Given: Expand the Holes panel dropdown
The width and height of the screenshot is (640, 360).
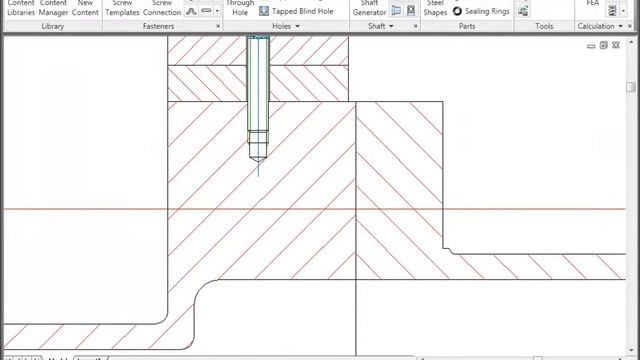Looking at the screenshot, I should tap(297, 27).
